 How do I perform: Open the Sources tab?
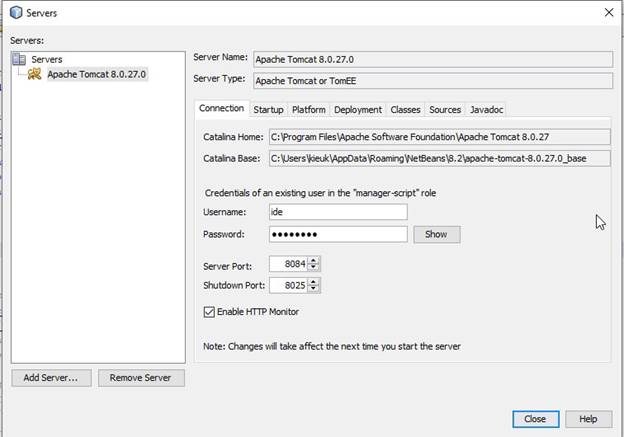(445, 109)
